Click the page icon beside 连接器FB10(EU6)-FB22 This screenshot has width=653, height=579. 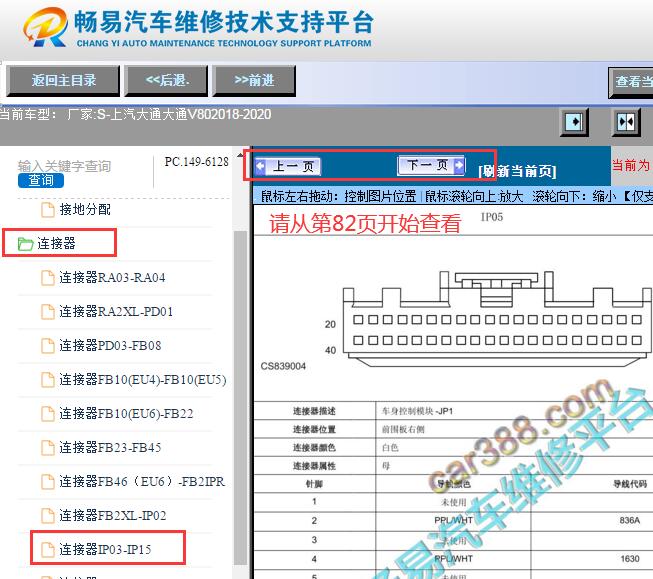tap(48, 414)
